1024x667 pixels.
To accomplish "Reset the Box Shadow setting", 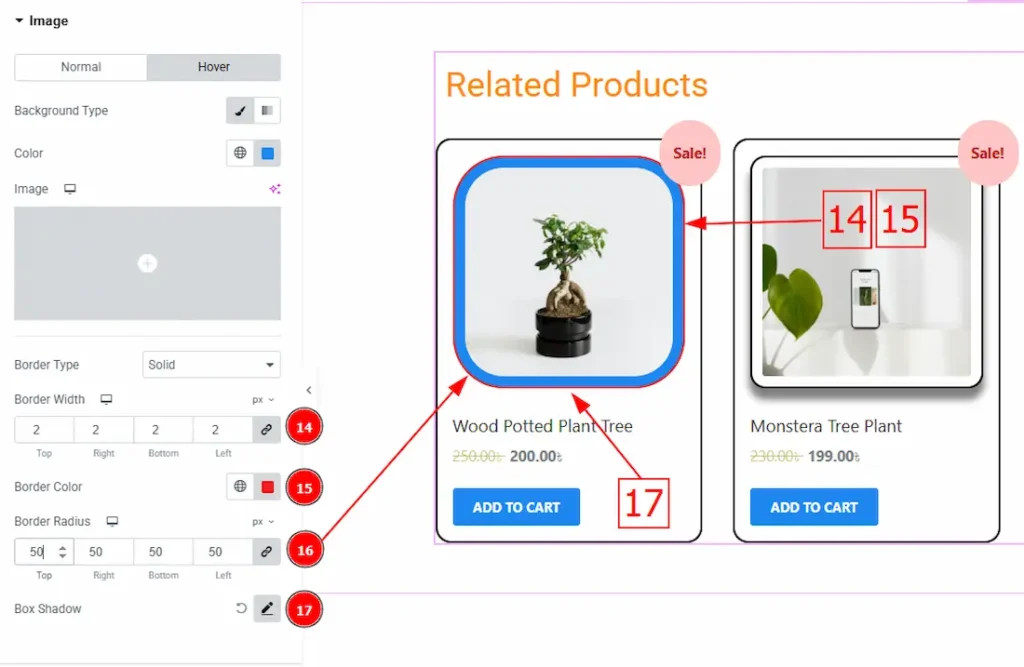I will pyautogui.click(x=241, y=608).
